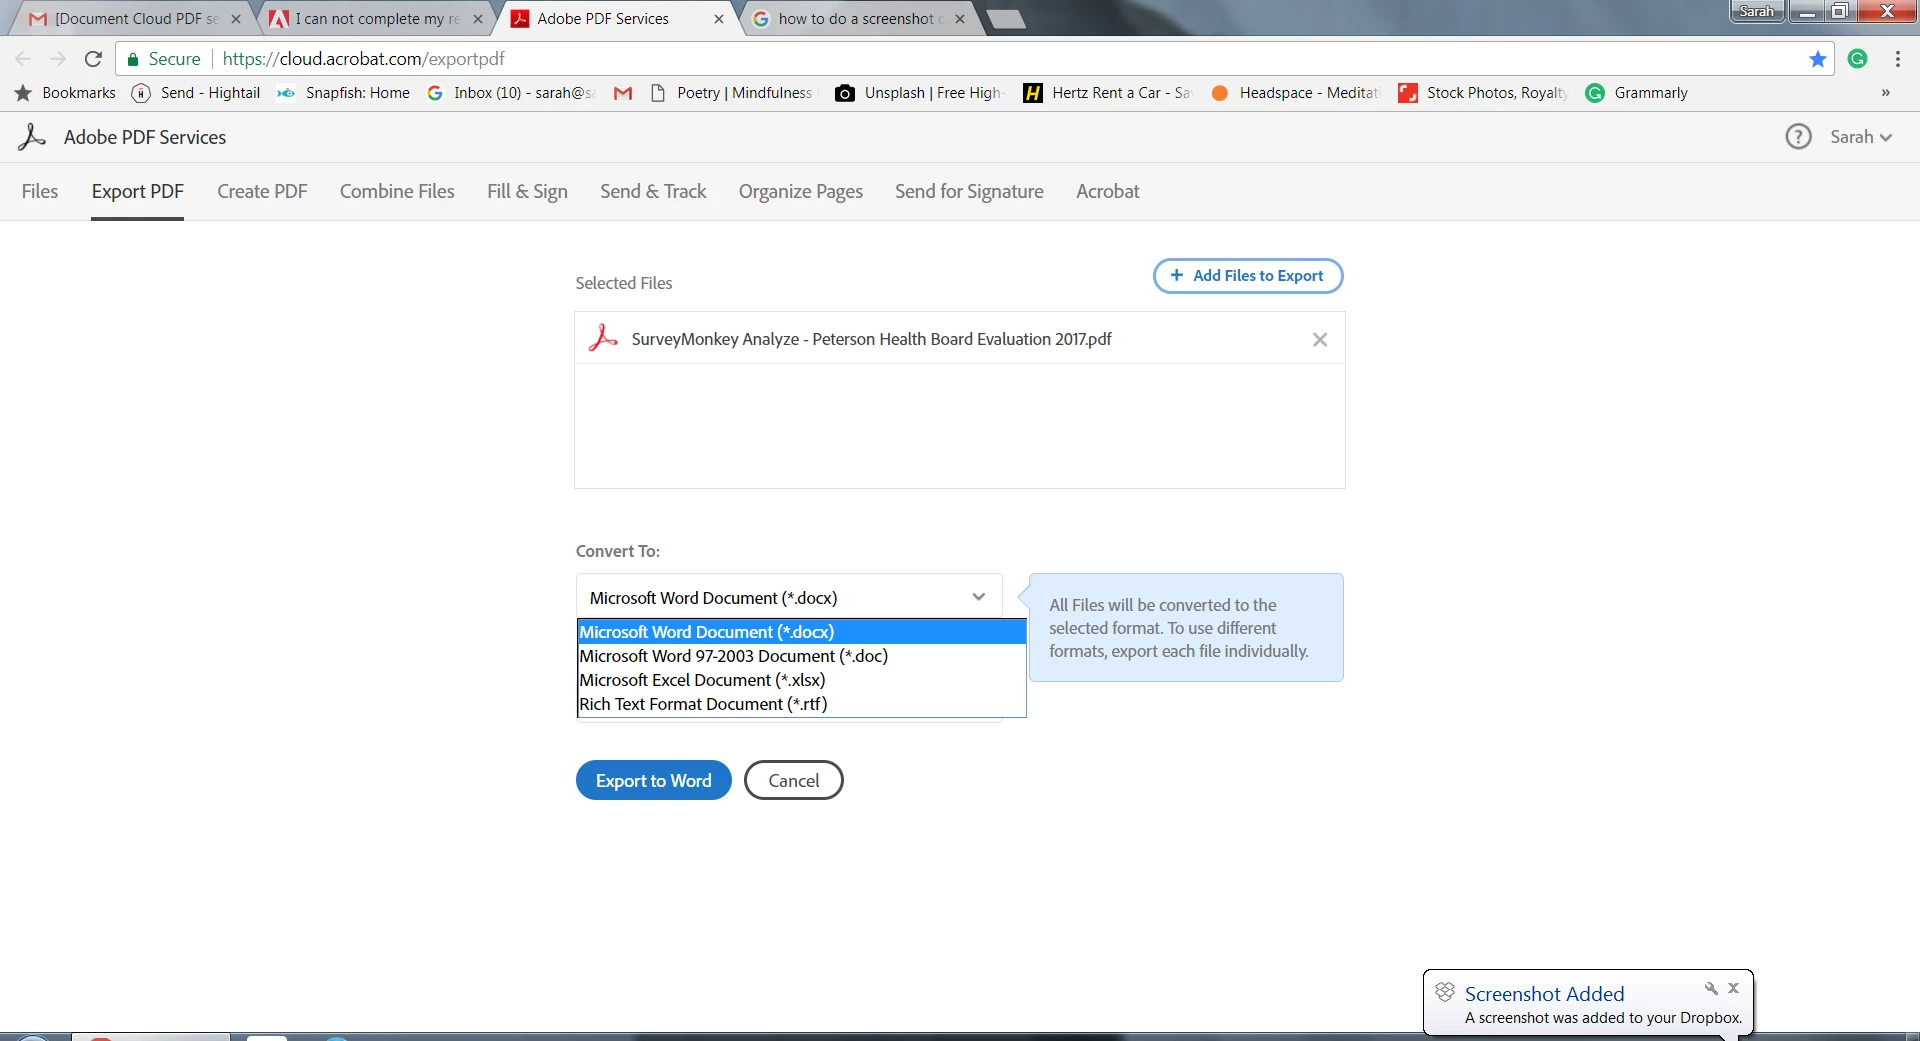This screenshot has width=1920, height=1041.
Task: Open the Combine Files tab
Action: (x=397, y=191)
